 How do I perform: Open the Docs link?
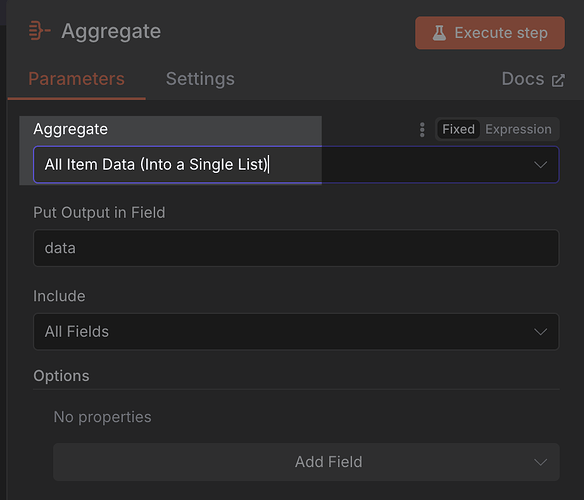(x=533, y=79)
